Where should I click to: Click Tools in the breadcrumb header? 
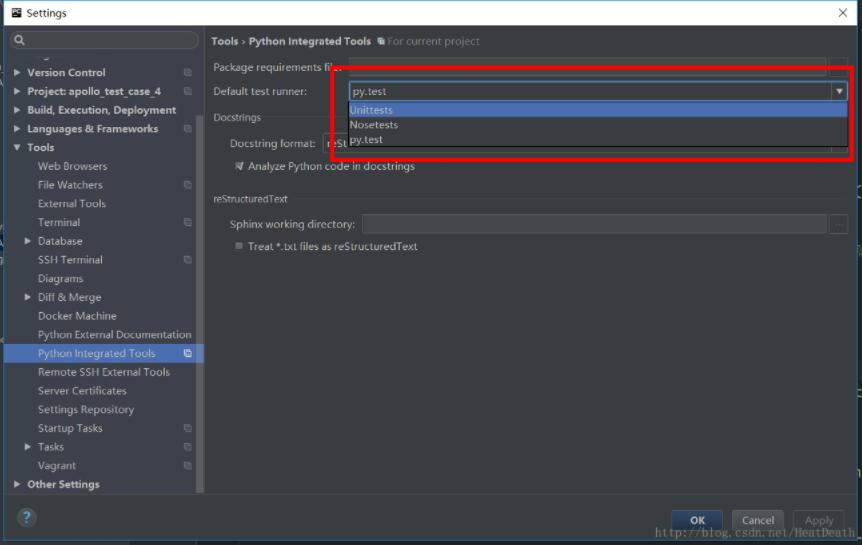point(224,41)
